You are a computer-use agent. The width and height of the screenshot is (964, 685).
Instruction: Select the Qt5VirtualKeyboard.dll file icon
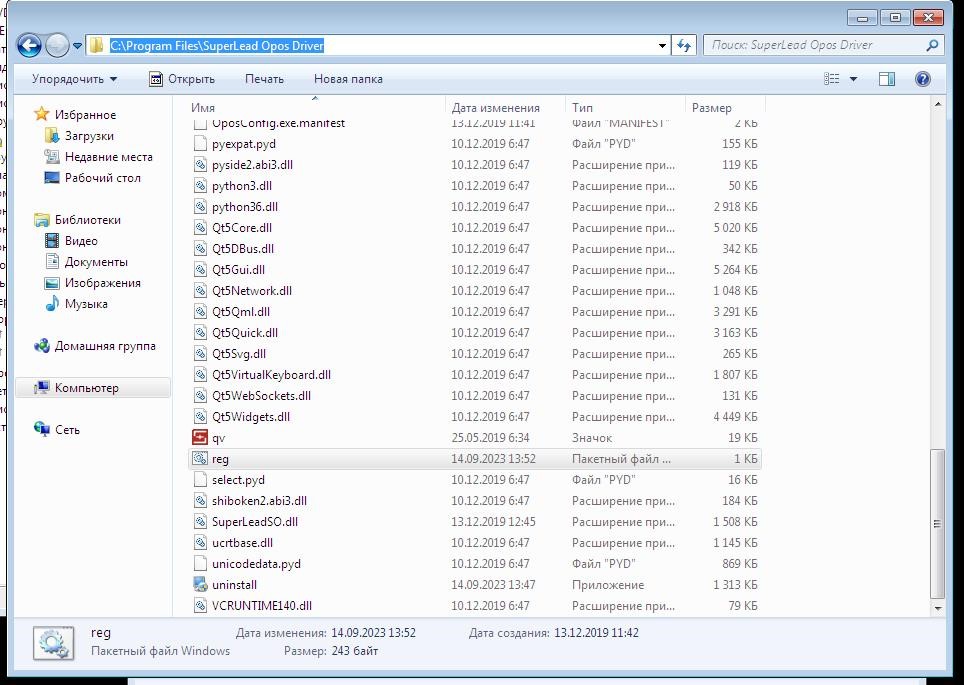tap(200, 374)
